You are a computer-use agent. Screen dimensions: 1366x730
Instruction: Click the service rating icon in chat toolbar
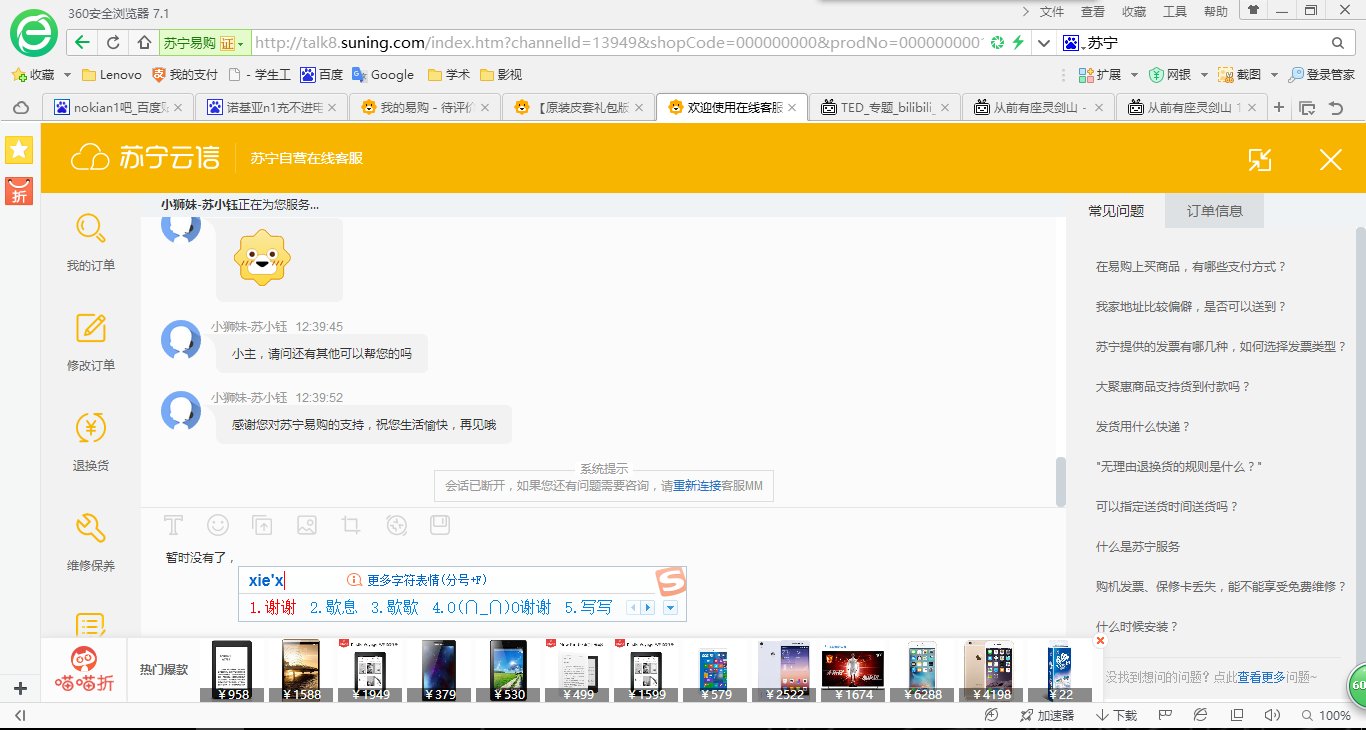[396, 525]
